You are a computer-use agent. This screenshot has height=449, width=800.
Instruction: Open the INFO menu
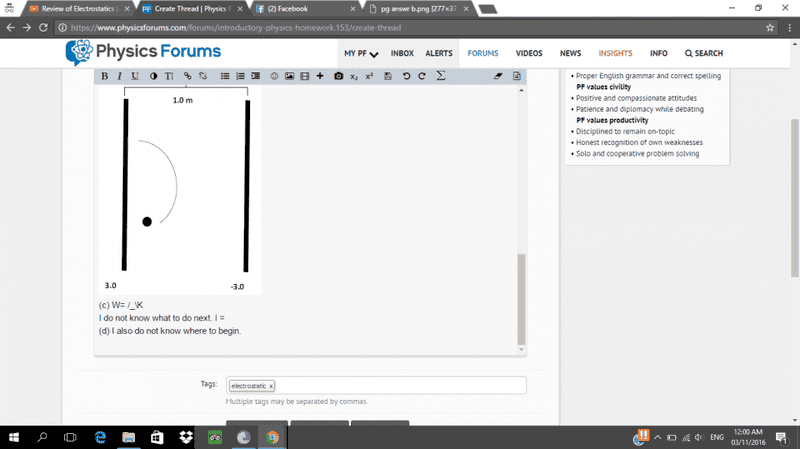[659, 53]
